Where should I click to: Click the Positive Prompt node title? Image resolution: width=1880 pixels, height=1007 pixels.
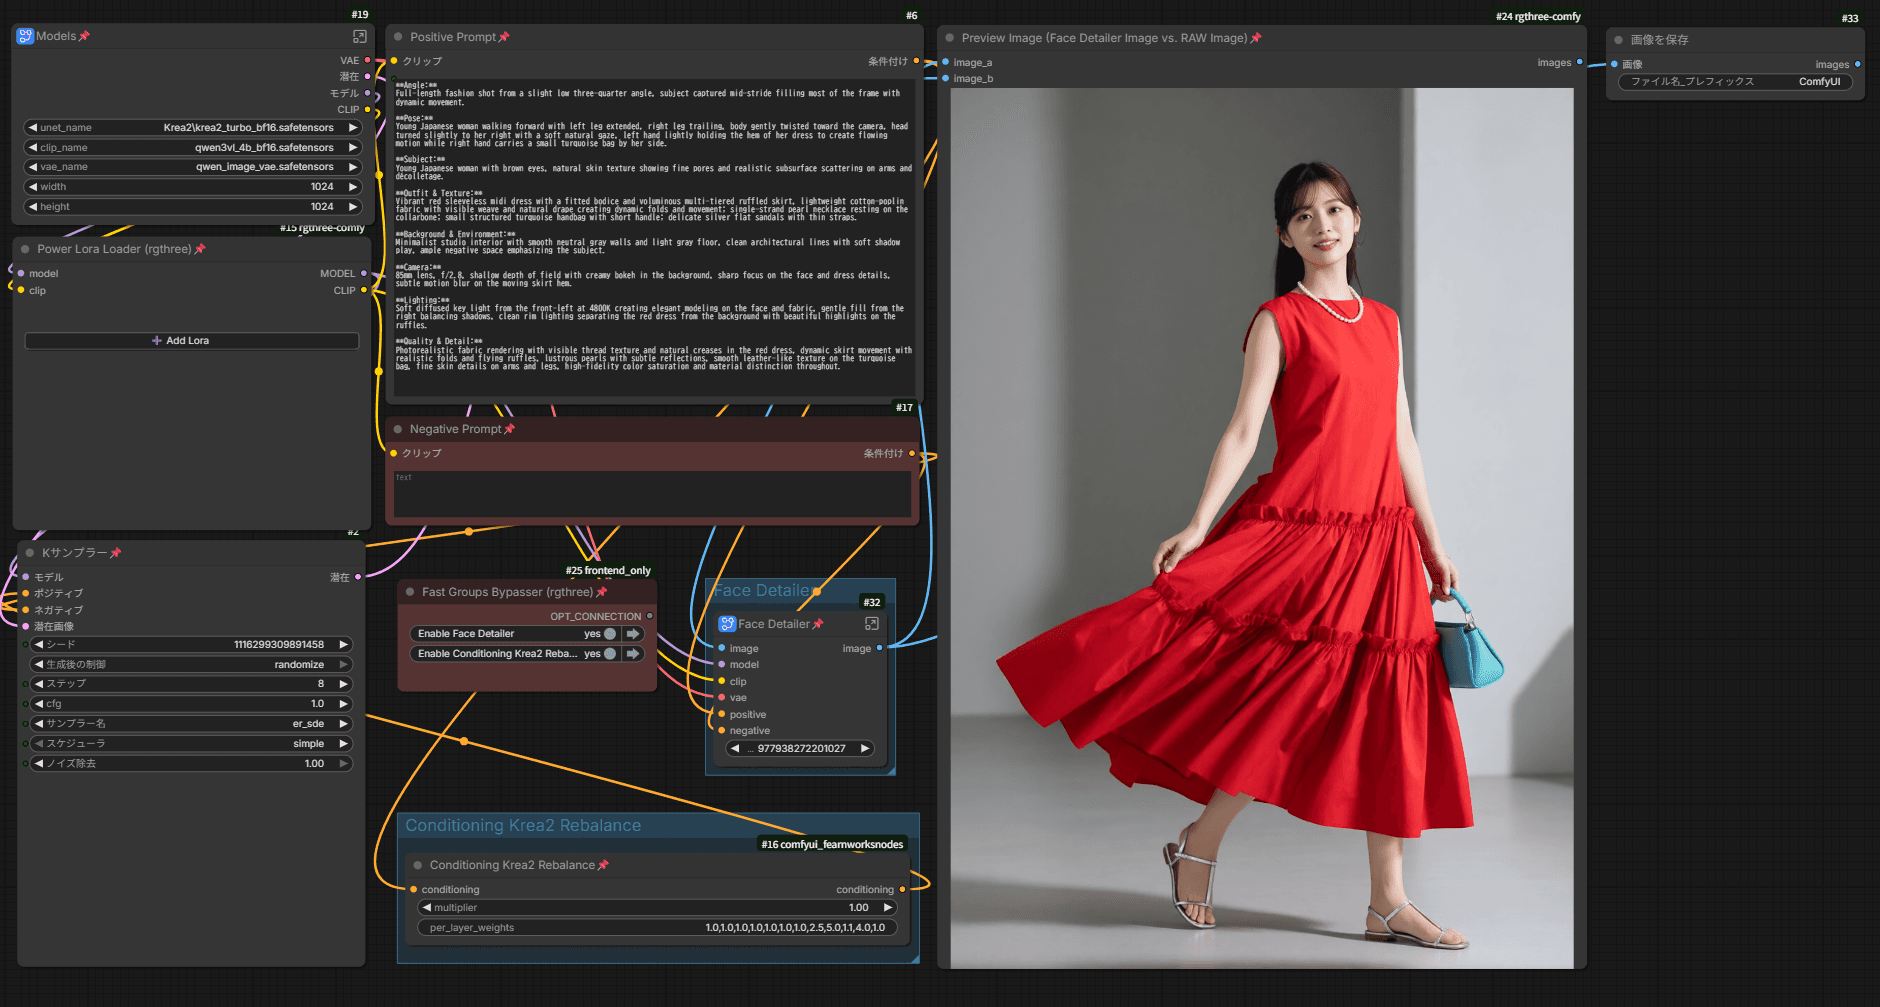pos(452,37)
